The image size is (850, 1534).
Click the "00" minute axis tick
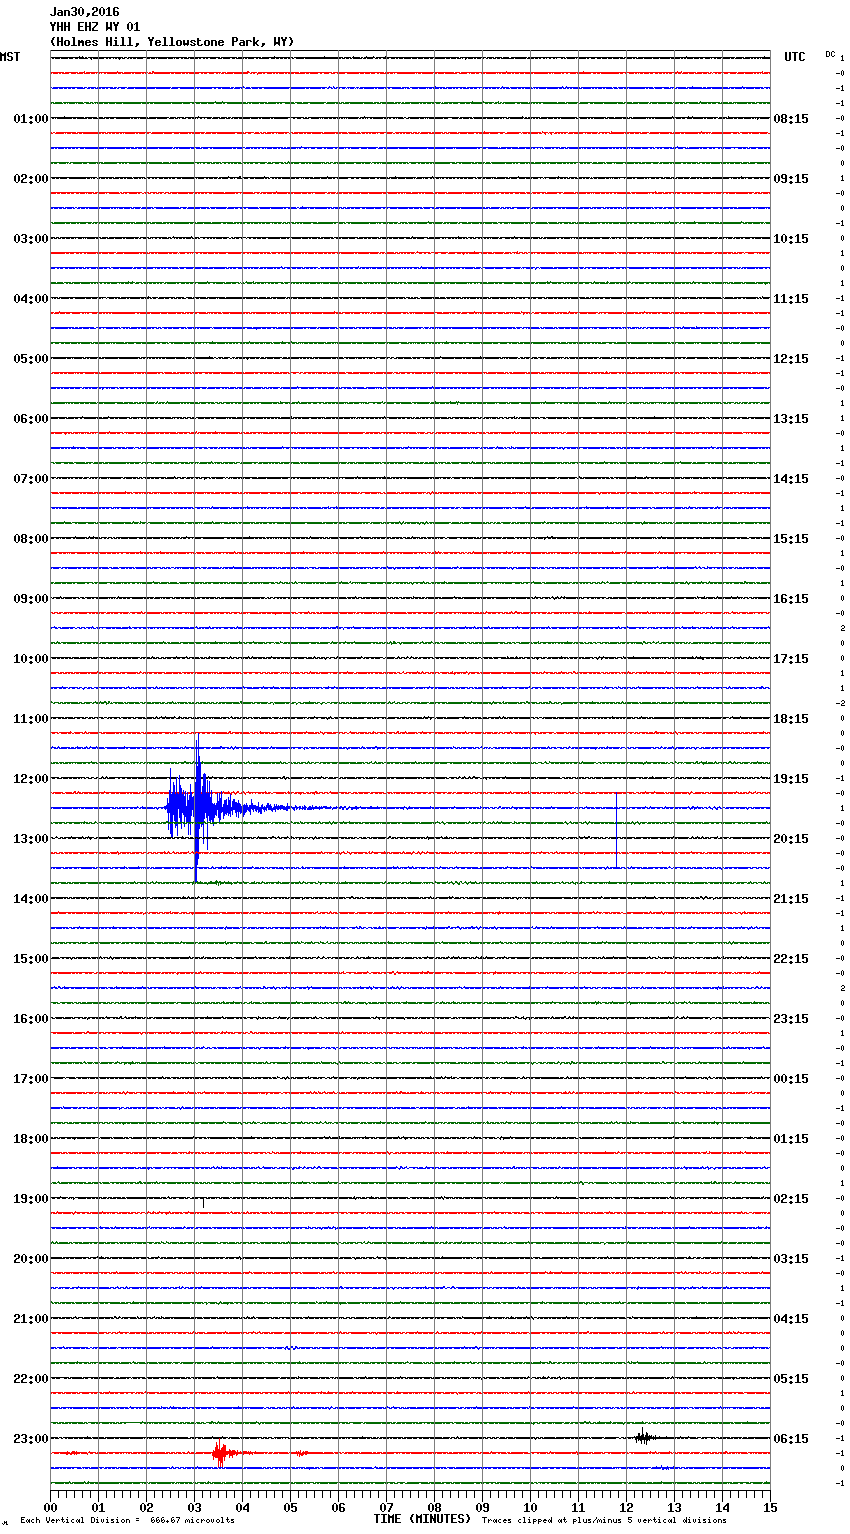(50, 1507)
